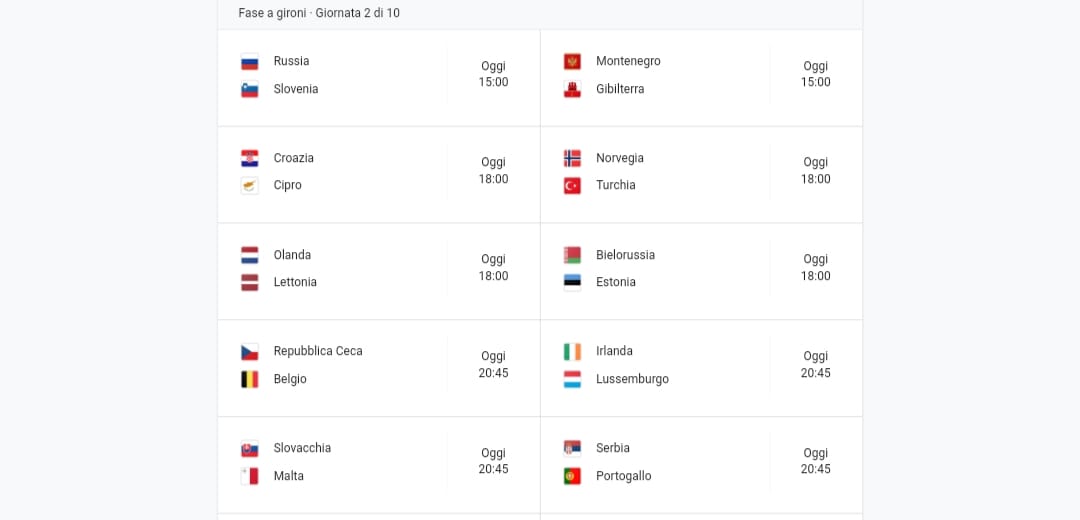Screen dimensions: 1080x520
Task: Open the Serbia team link
Action: tap(612, 448)
